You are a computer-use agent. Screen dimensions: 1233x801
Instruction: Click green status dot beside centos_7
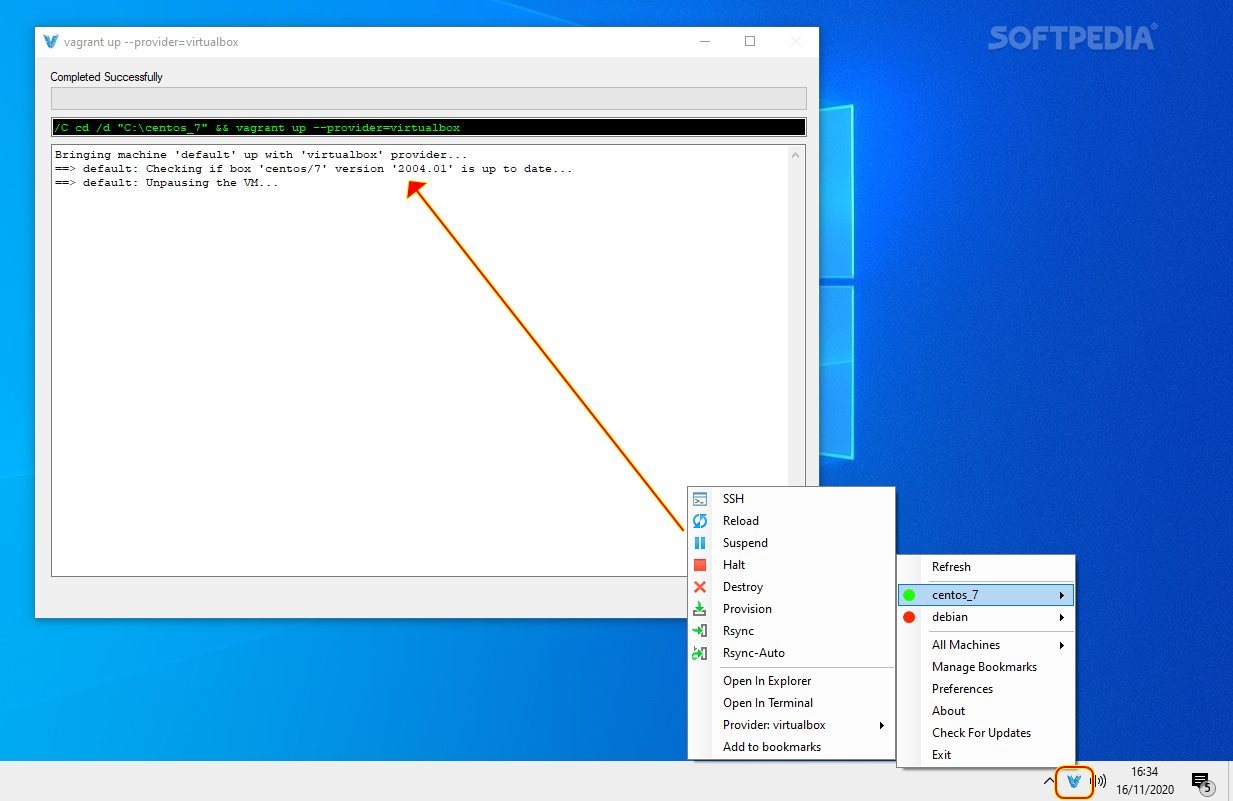909,595
